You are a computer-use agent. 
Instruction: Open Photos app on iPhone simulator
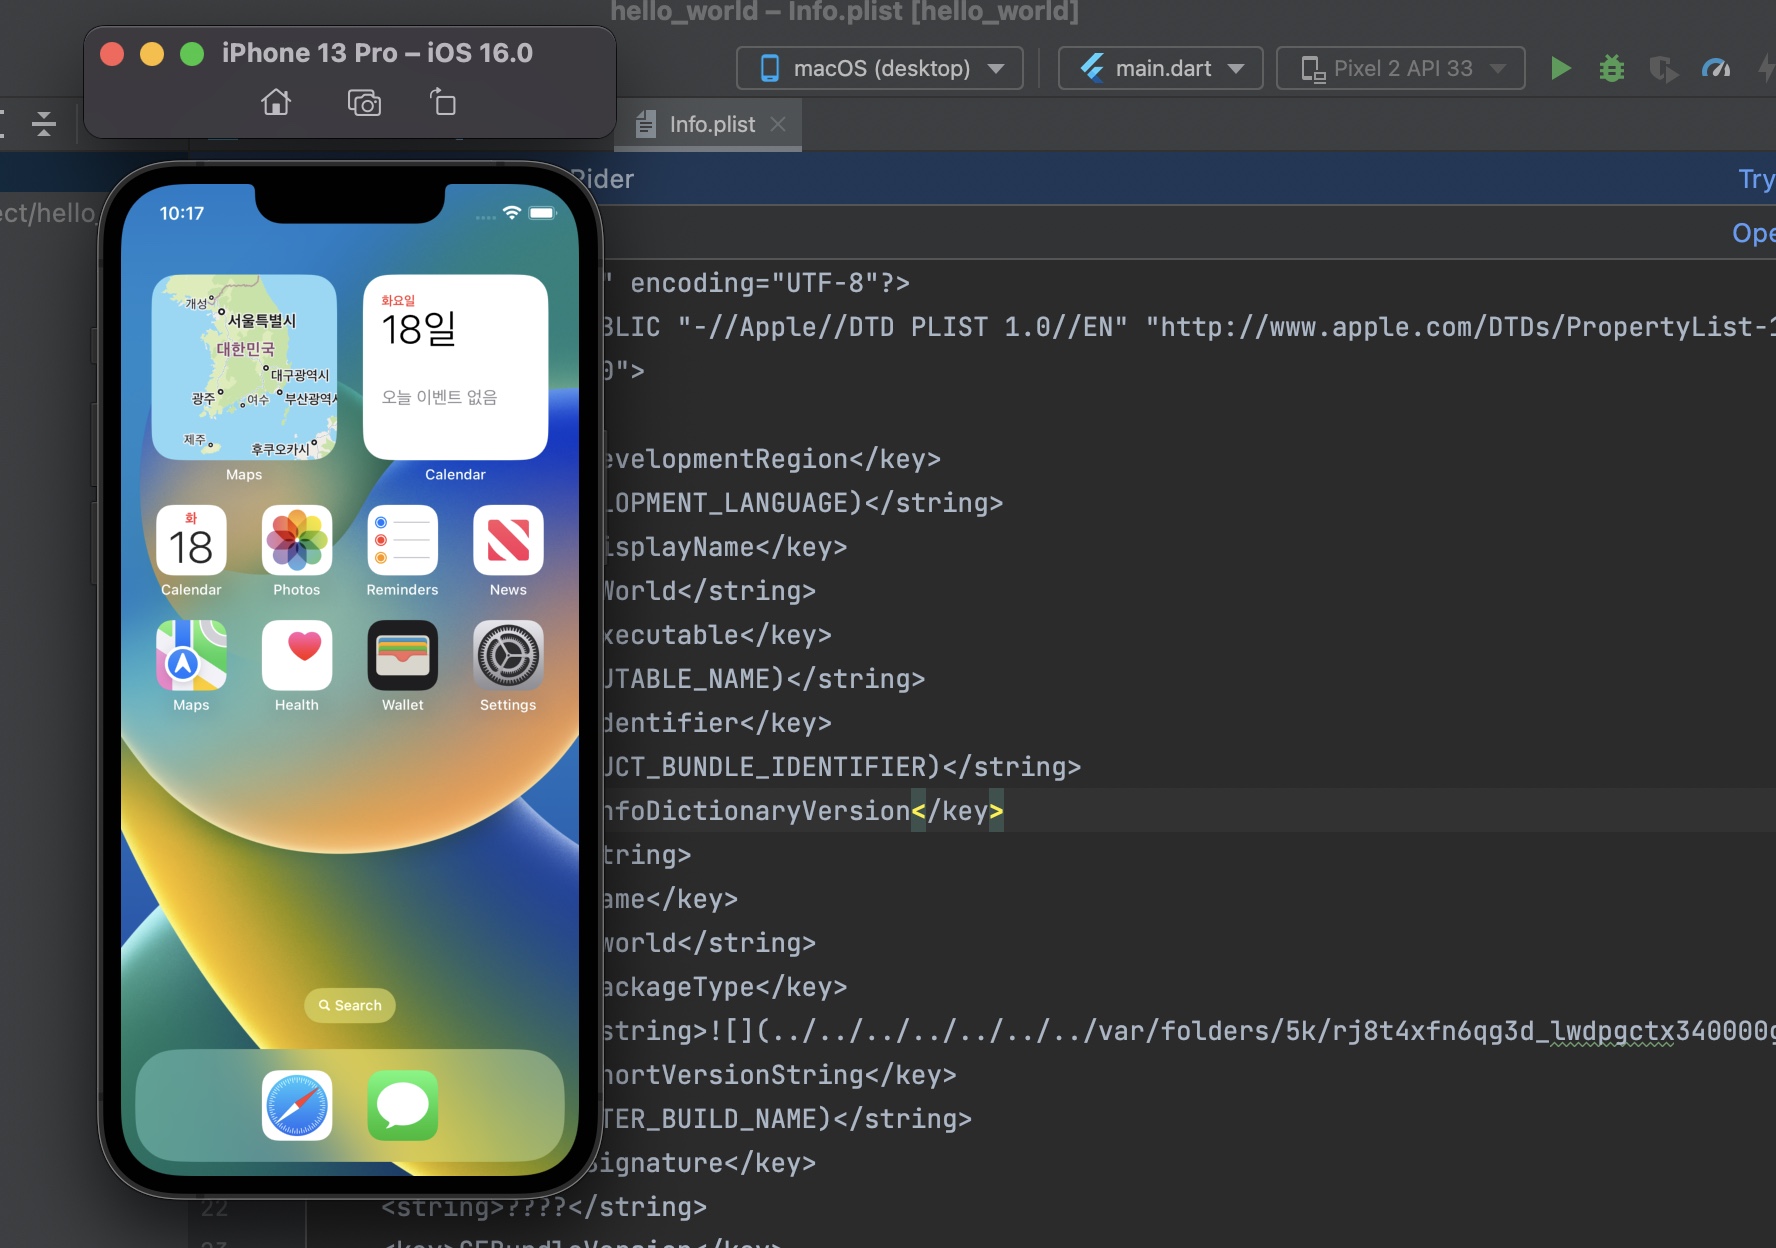click(297, 541)
